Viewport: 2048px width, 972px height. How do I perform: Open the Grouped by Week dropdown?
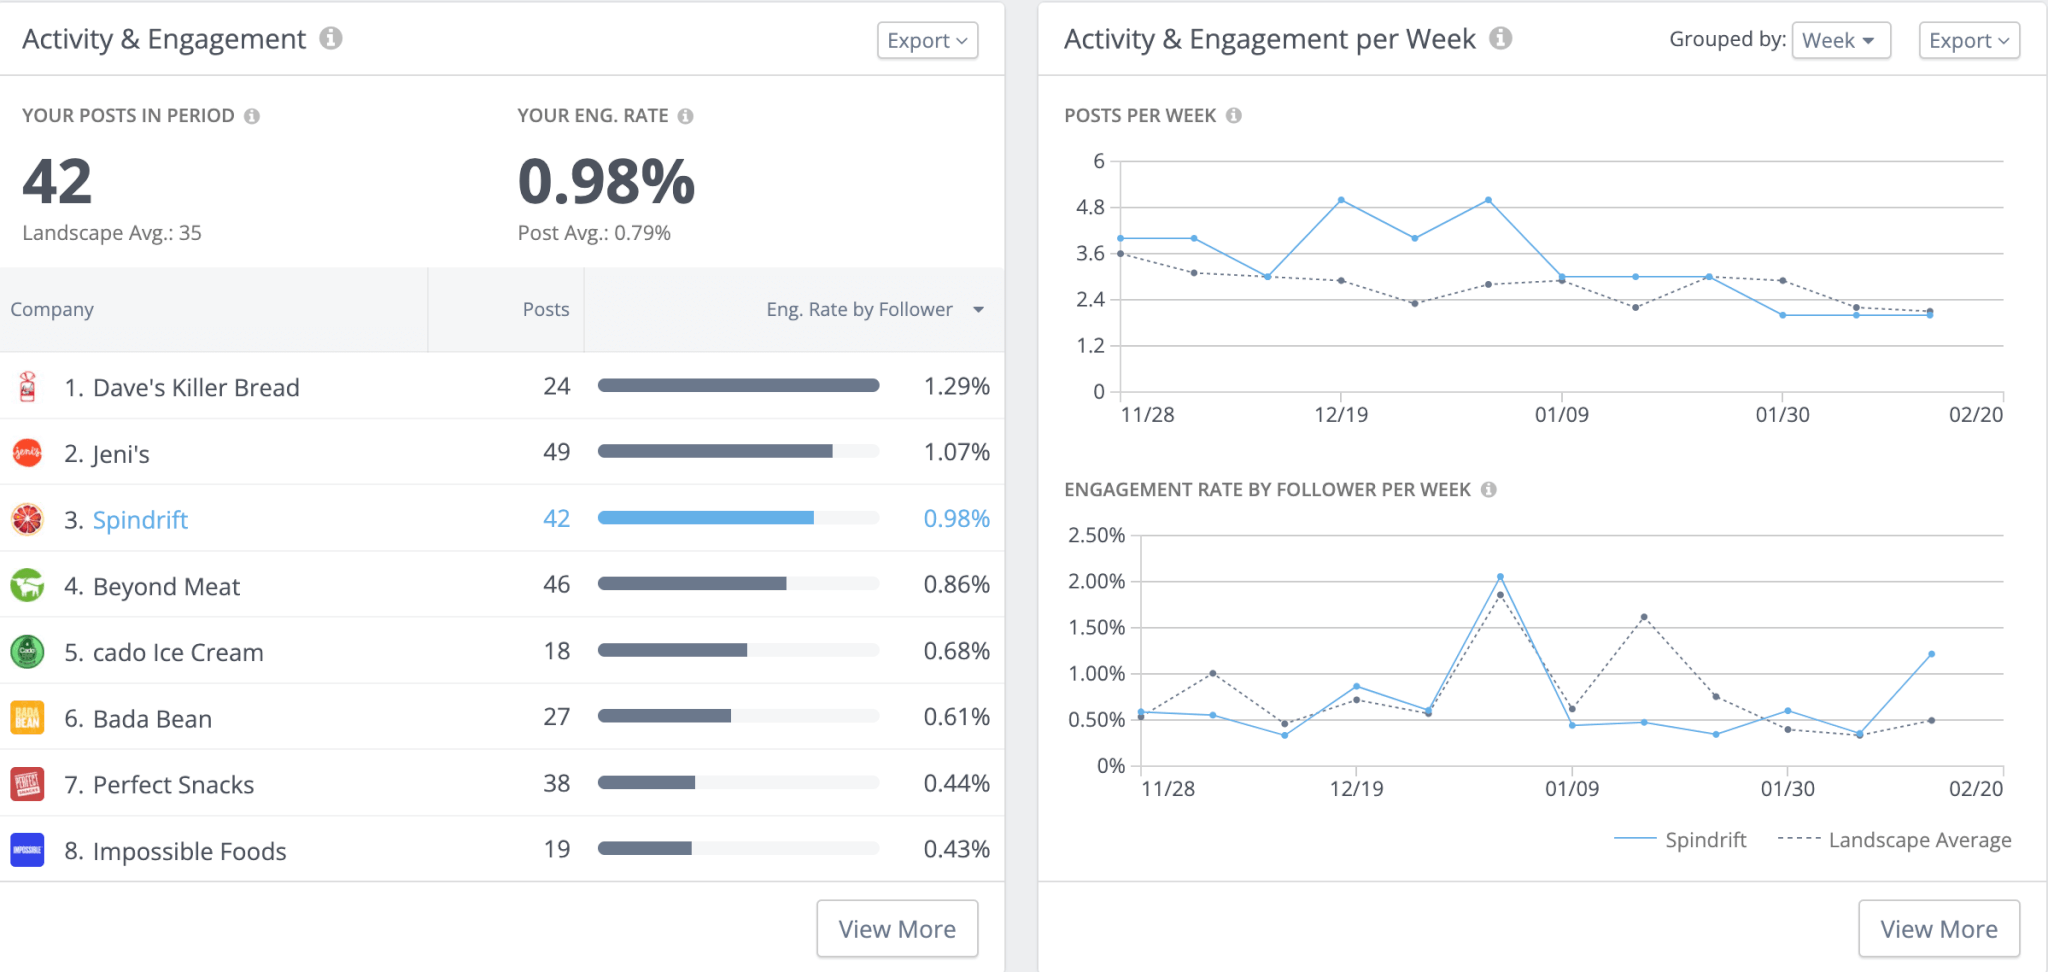coord(1841,40)
